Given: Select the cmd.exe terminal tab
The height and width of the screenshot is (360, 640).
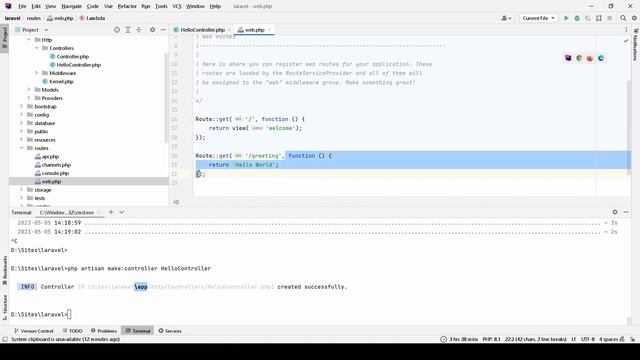Looking at the screenshot, I should (x=67, y=213).
